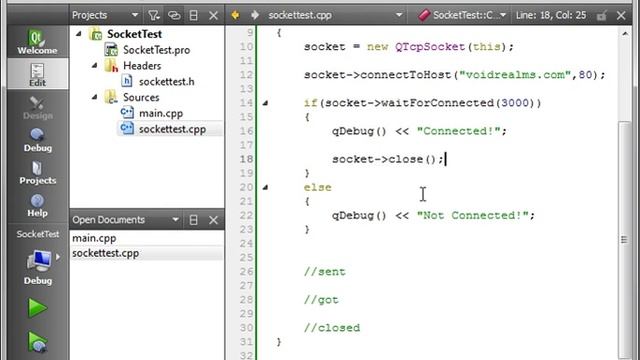Open the Design mode
Image resolution: width=640 pixels, height=360 pixels.
tap(37, 108)
